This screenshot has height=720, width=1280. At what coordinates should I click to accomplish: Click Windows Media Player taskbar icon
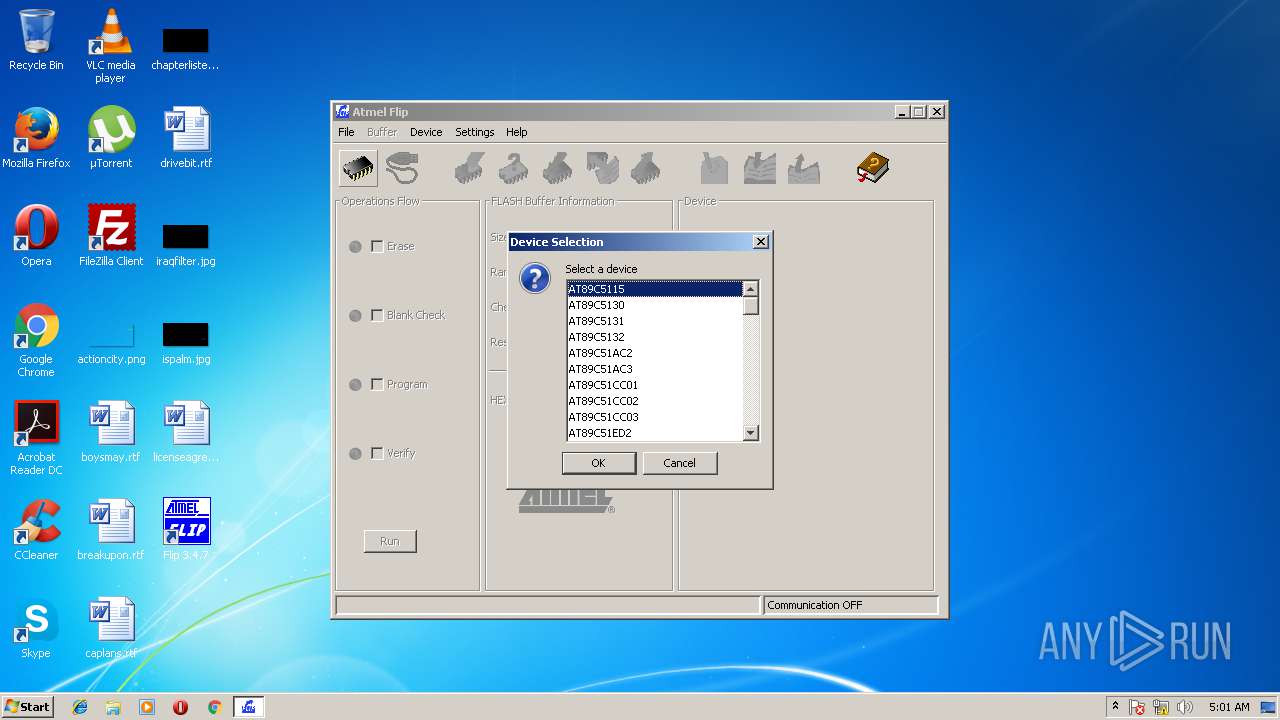[147, 707]
